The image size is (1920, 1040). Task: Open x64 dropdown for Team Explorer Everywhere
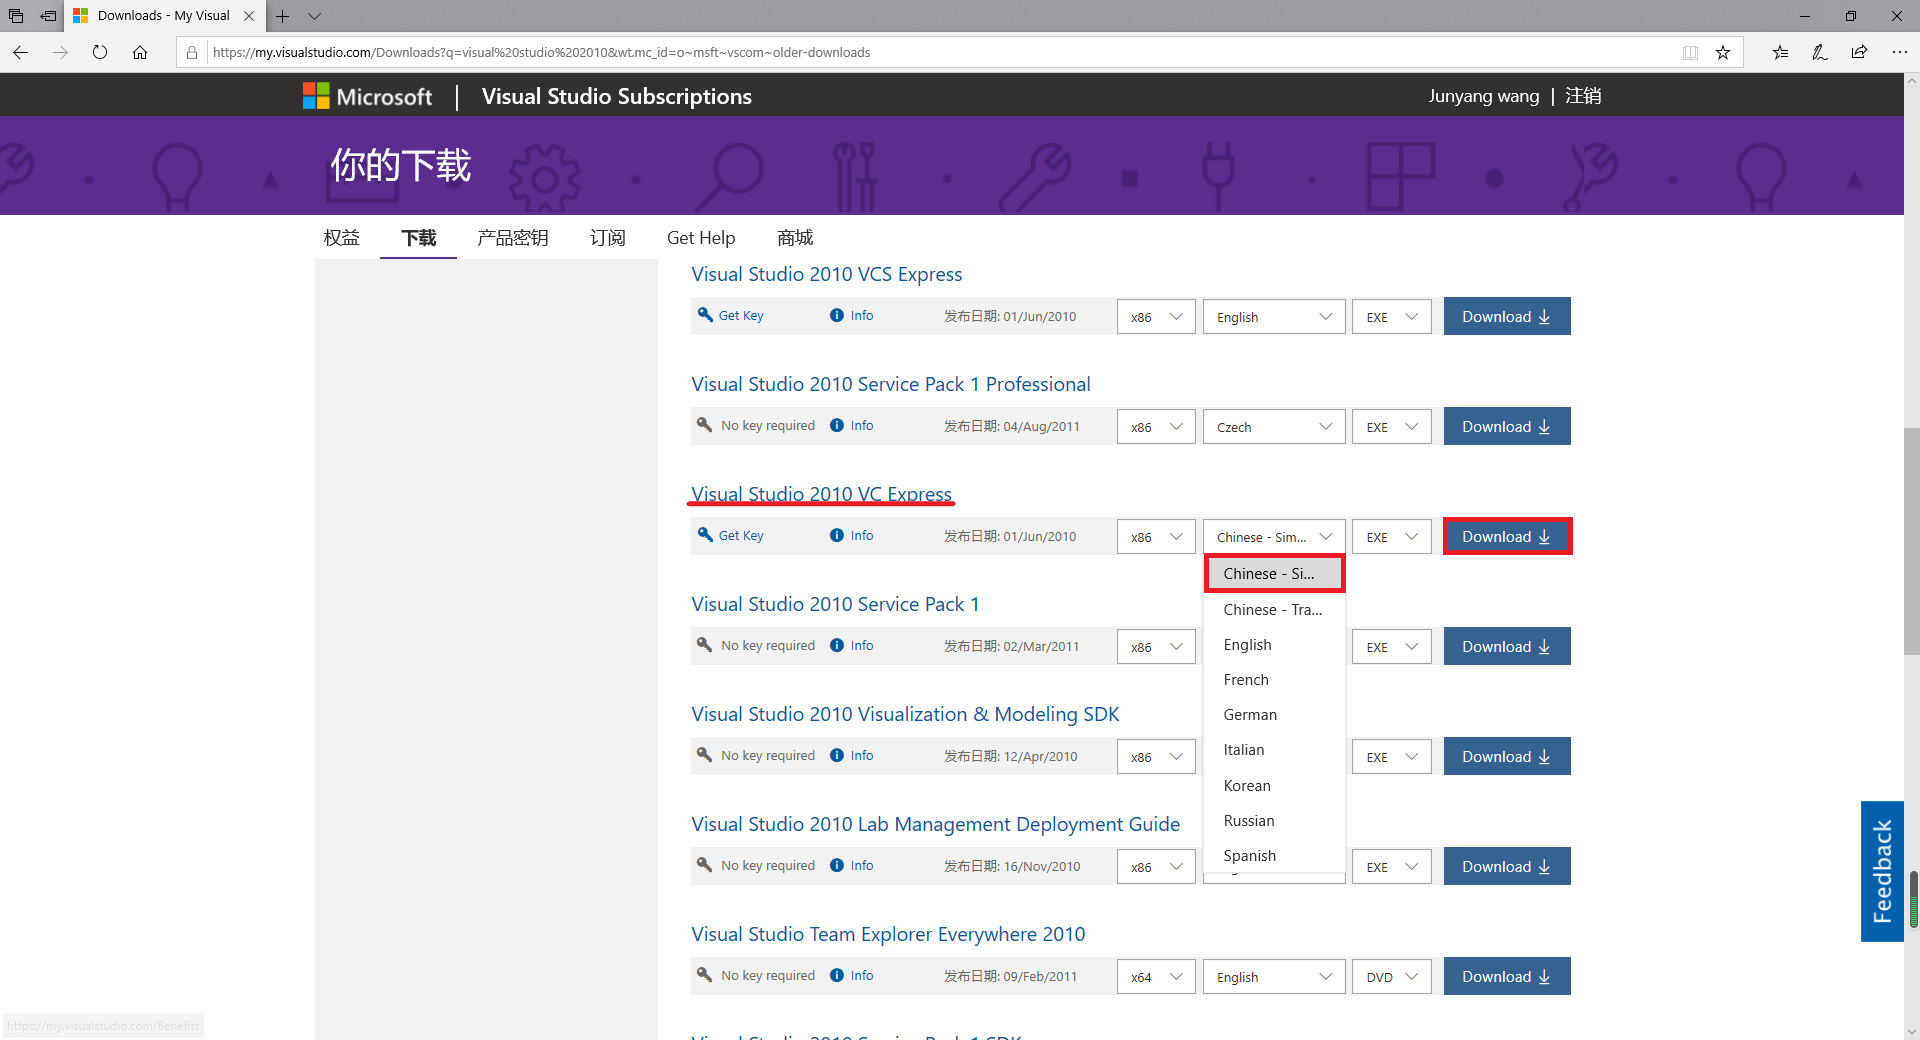point(1156,976)
